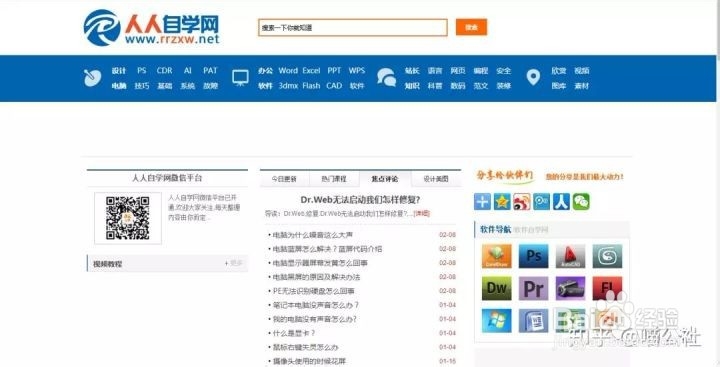
Task: Open article 什么是显卡？
Action: (x=294, y=333)
